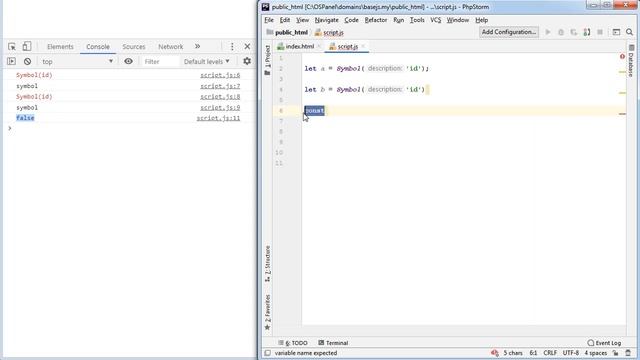
Task: Change 4 spaces indent setting
Action: pyautogui.click(x=596, y=353)
